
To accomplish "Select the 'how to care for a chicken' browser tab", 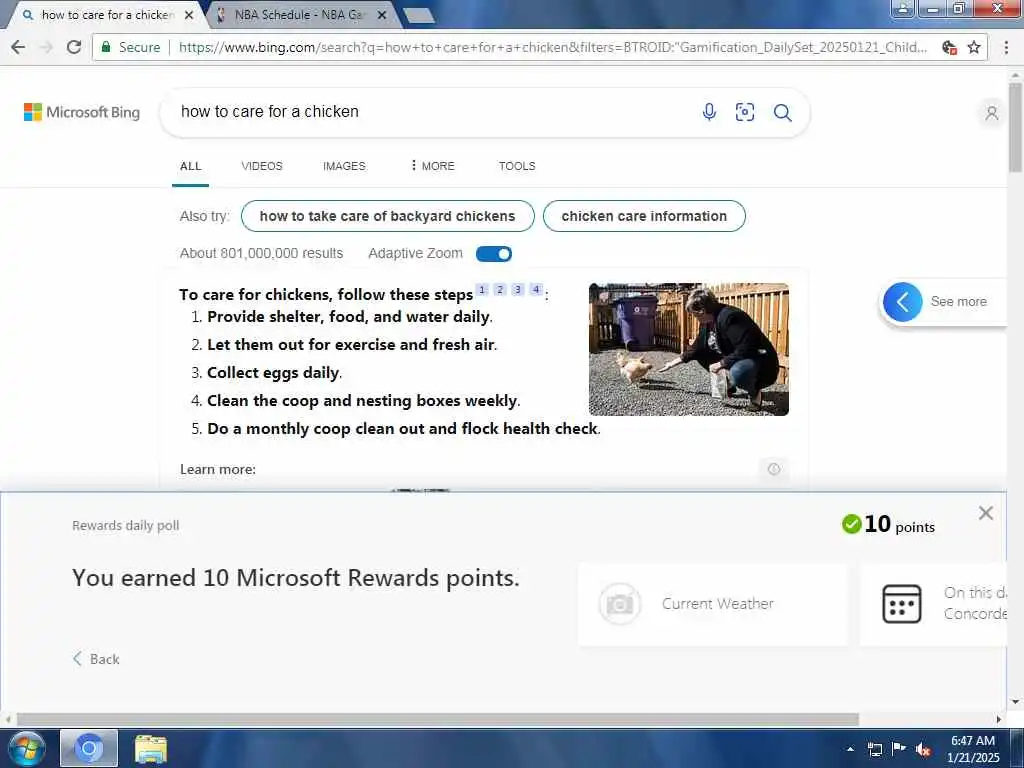I will click(x=106, y=14).
